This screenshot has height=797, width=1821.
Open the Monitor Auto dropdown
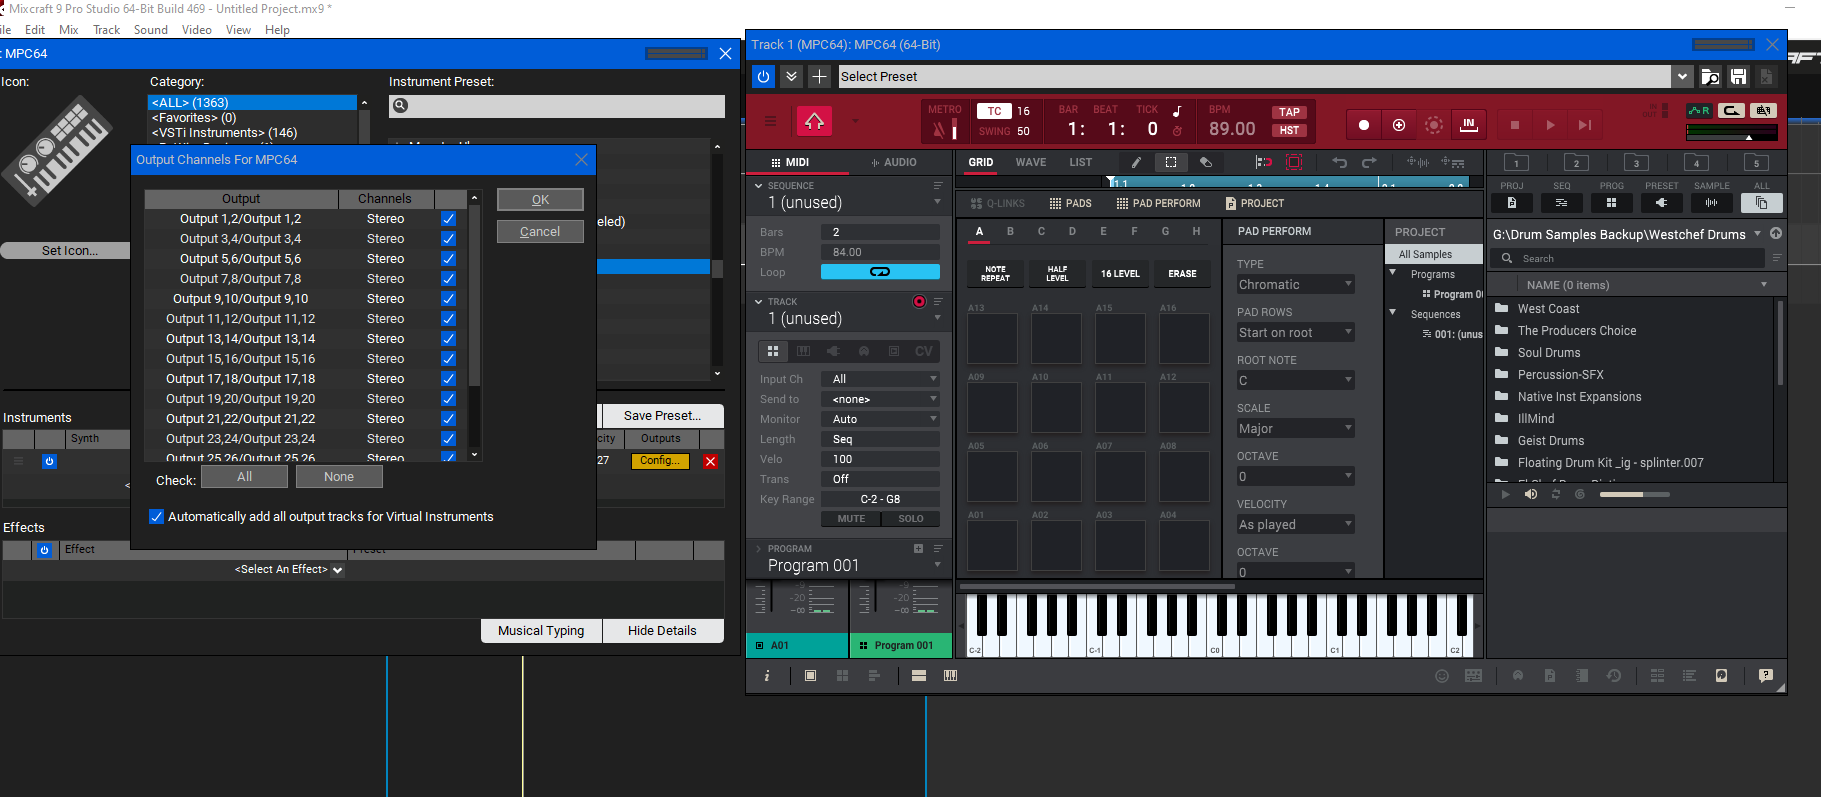click(x=880, y=419)
